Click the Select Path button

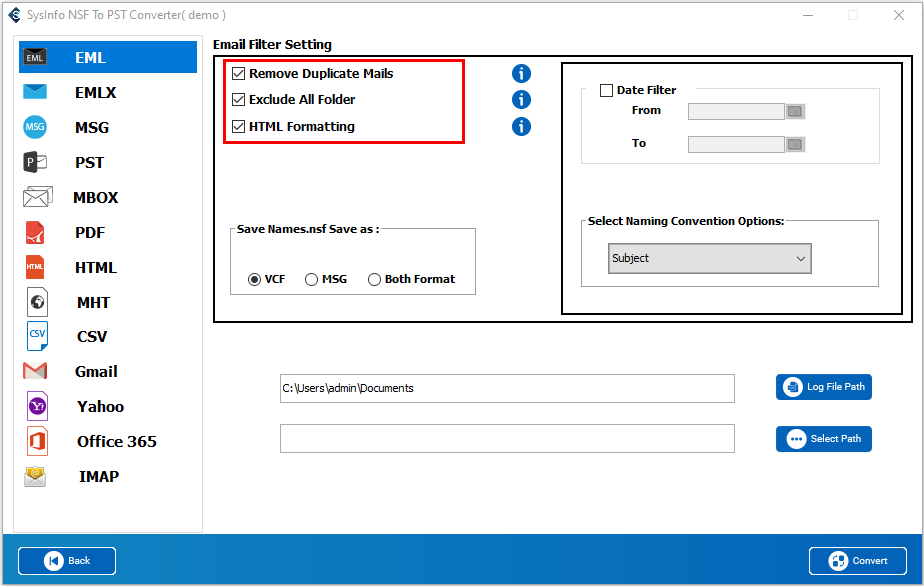(823, 439)
